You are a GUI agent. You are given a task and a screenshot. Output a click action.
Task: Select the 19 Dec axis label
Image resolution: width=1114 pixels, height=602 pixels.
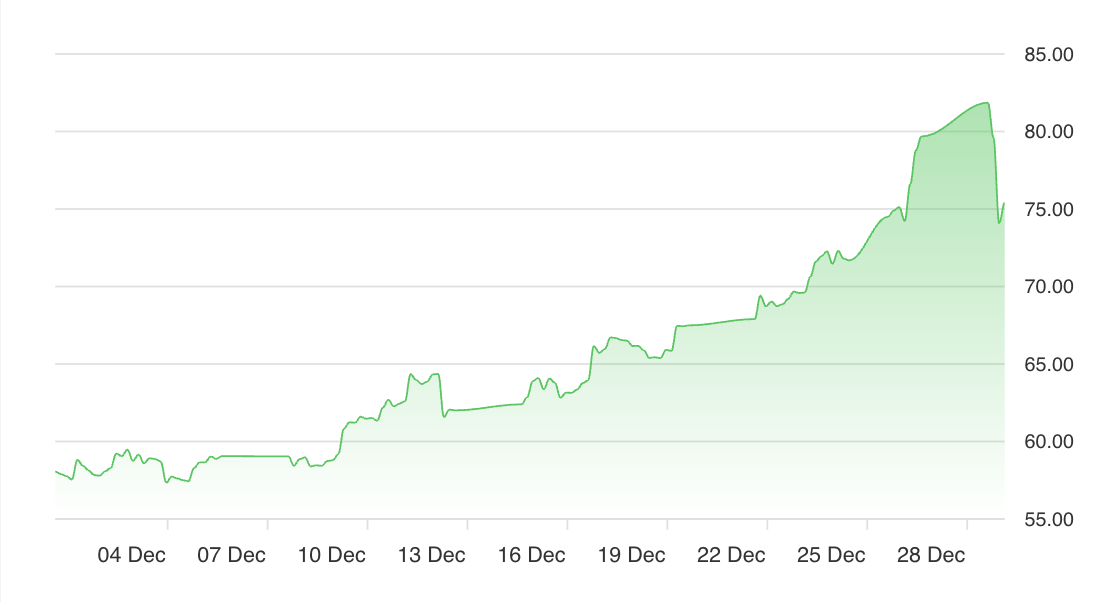tap(632, 555)
